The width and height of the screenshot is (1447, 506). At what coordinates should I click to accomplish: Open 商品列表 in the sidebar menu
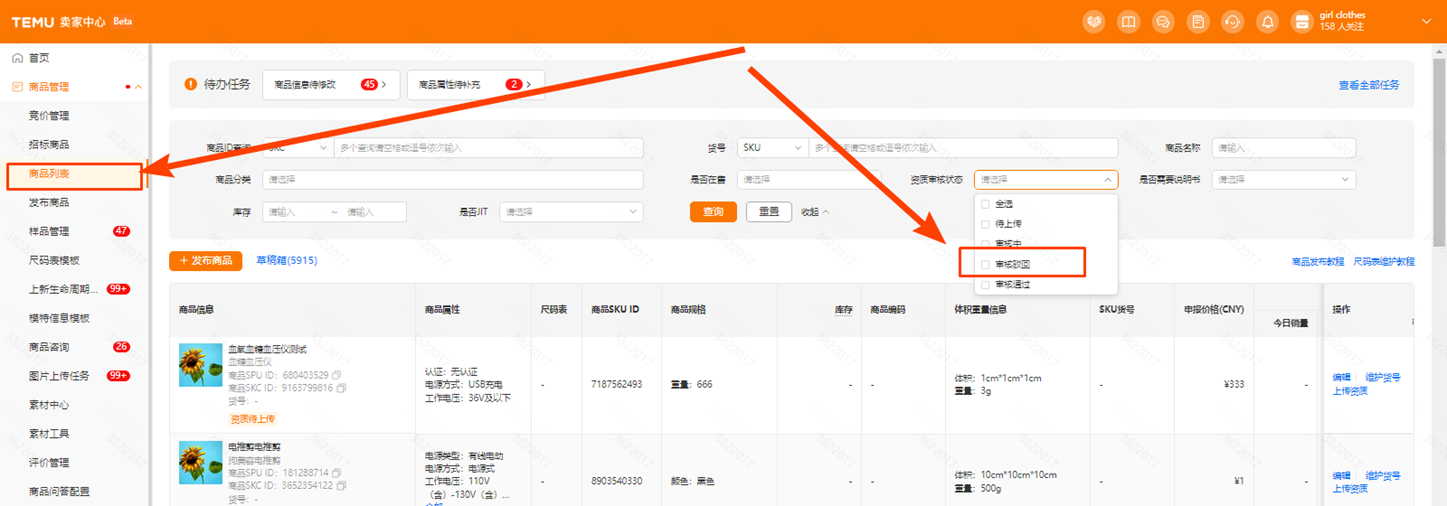pyautogui.click(x=50, y=174)
